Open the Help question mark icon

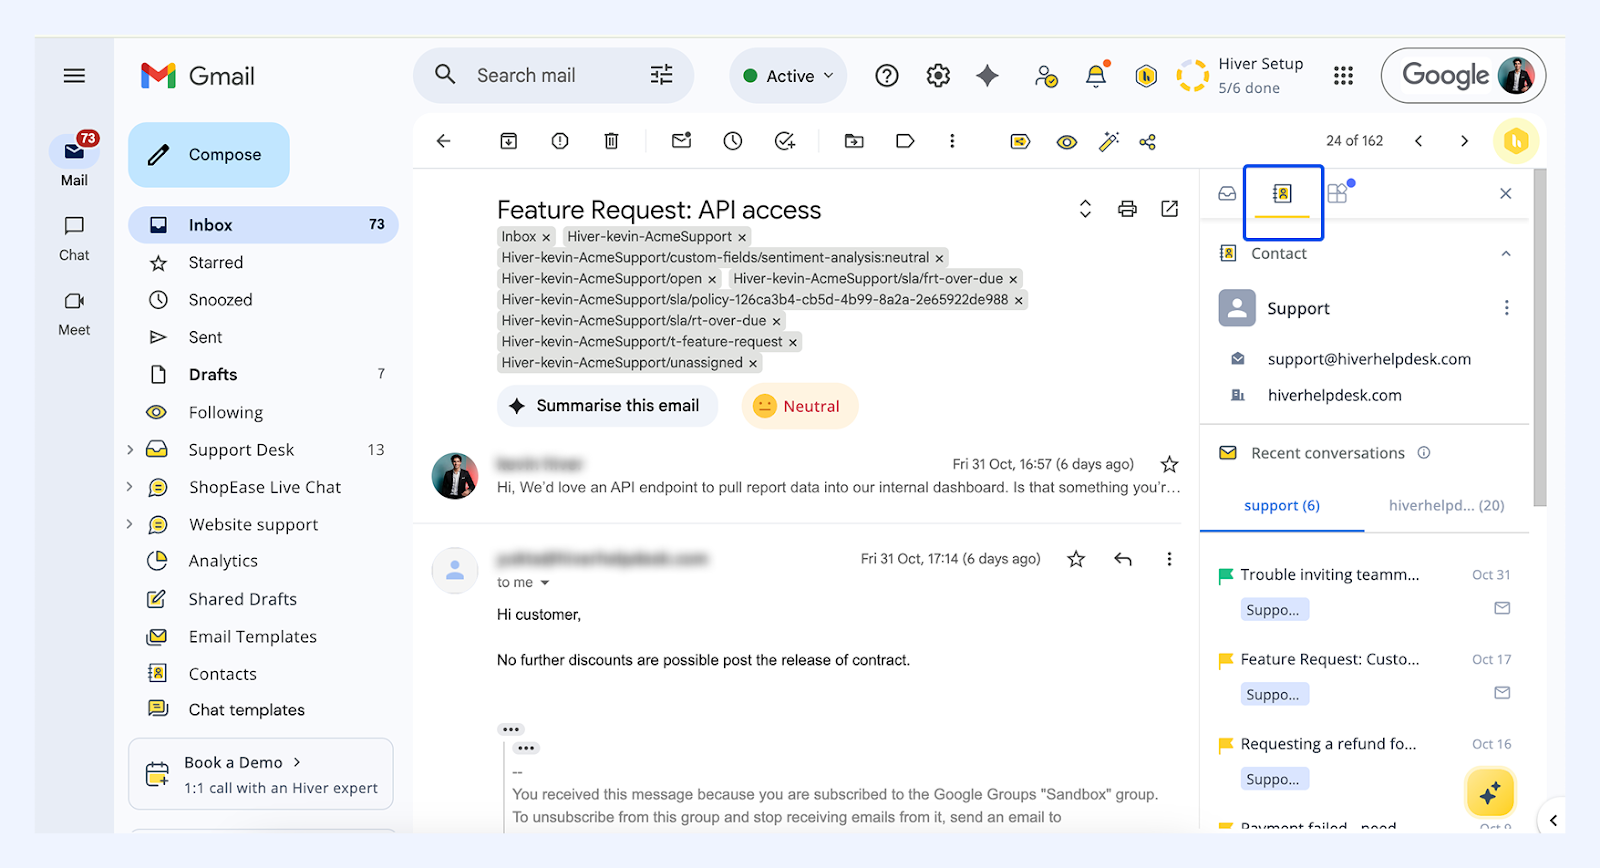pyautogui.click(x=887, y=76)
